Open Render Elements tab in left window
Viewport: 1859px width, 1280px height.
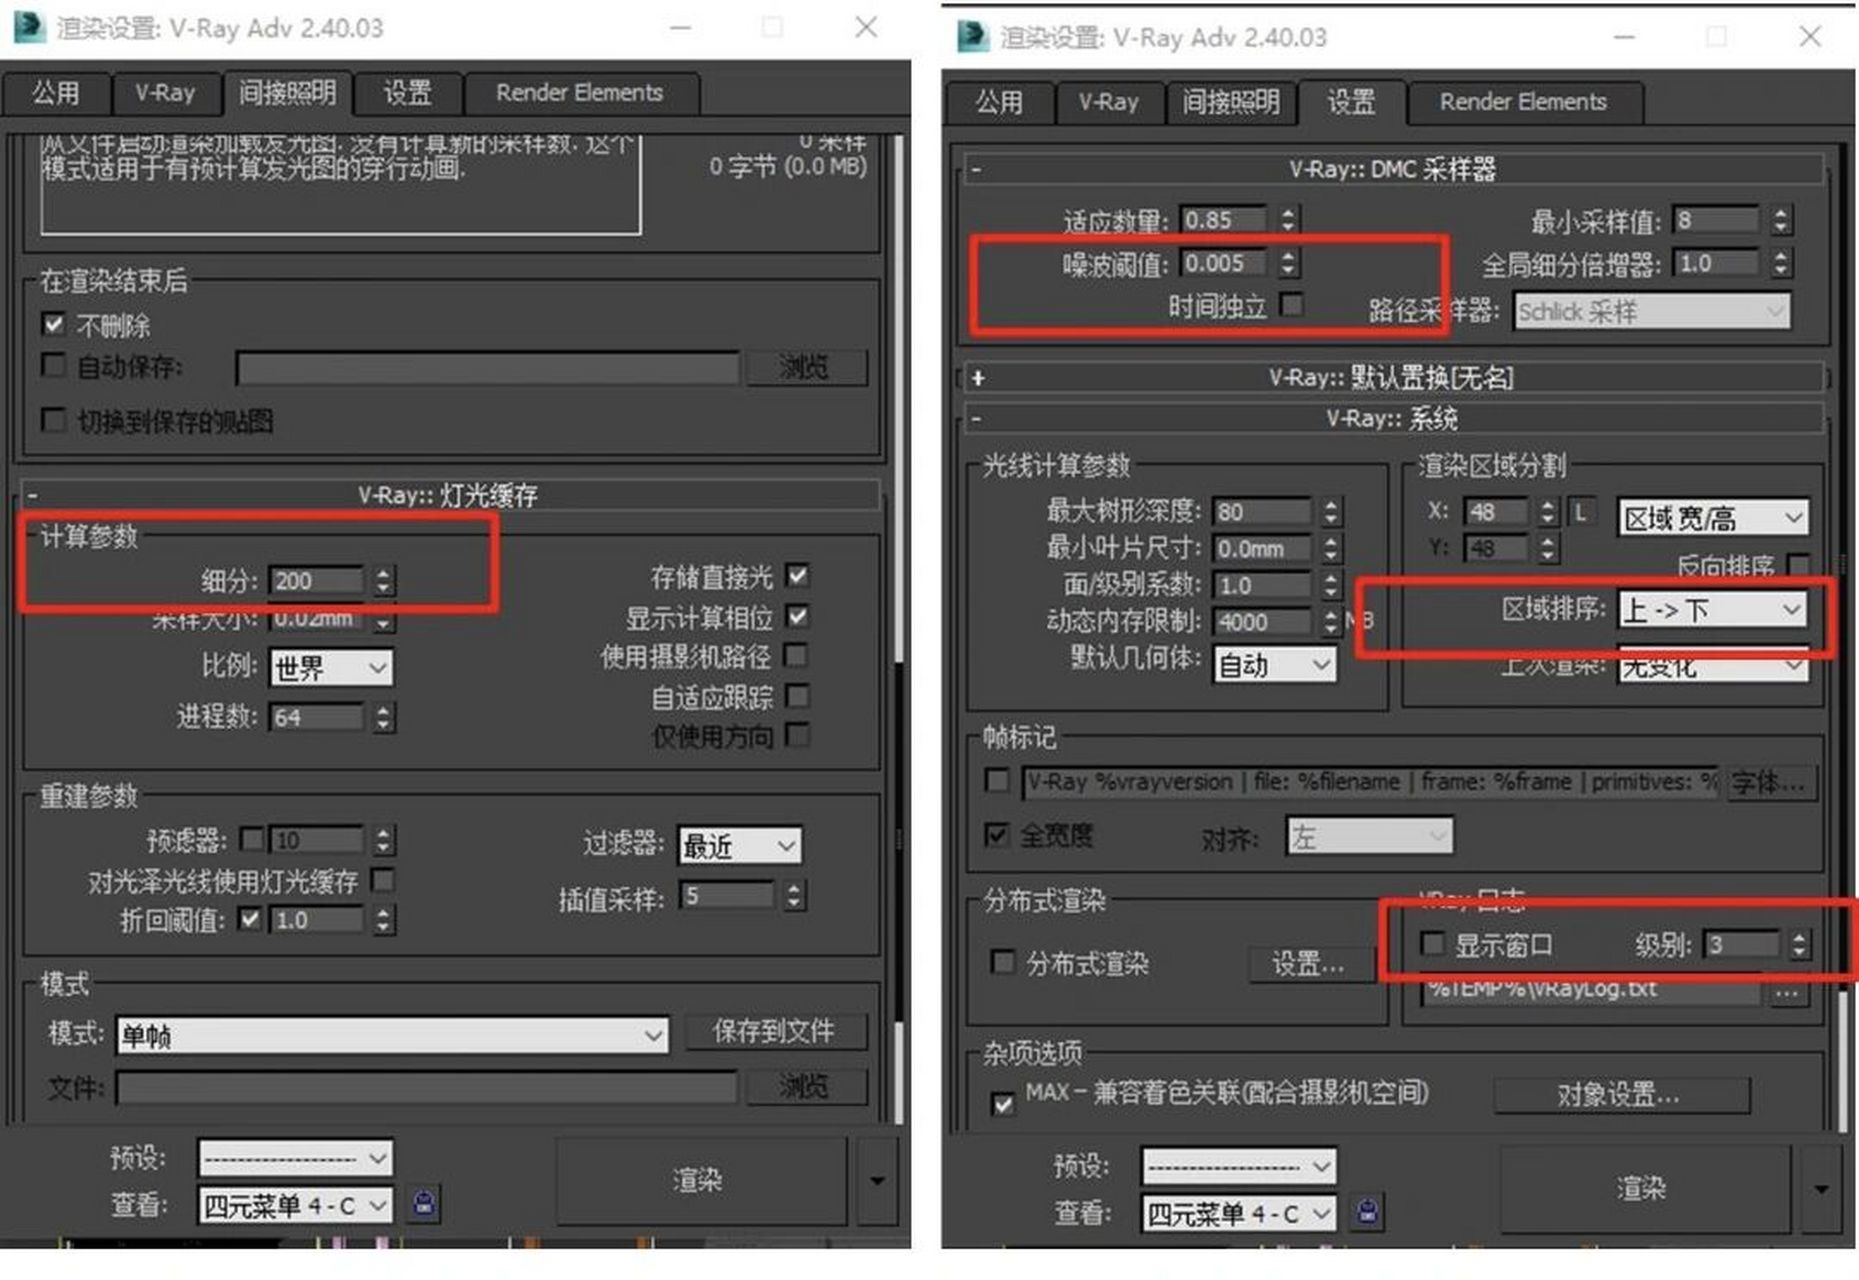point(580,93)
